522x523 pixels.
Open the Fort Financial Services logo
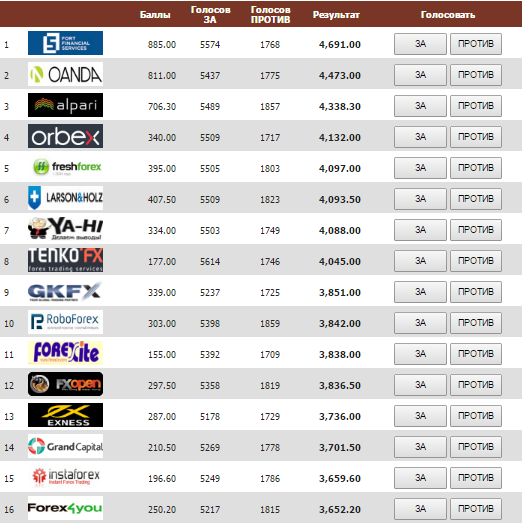click(65, 43)
